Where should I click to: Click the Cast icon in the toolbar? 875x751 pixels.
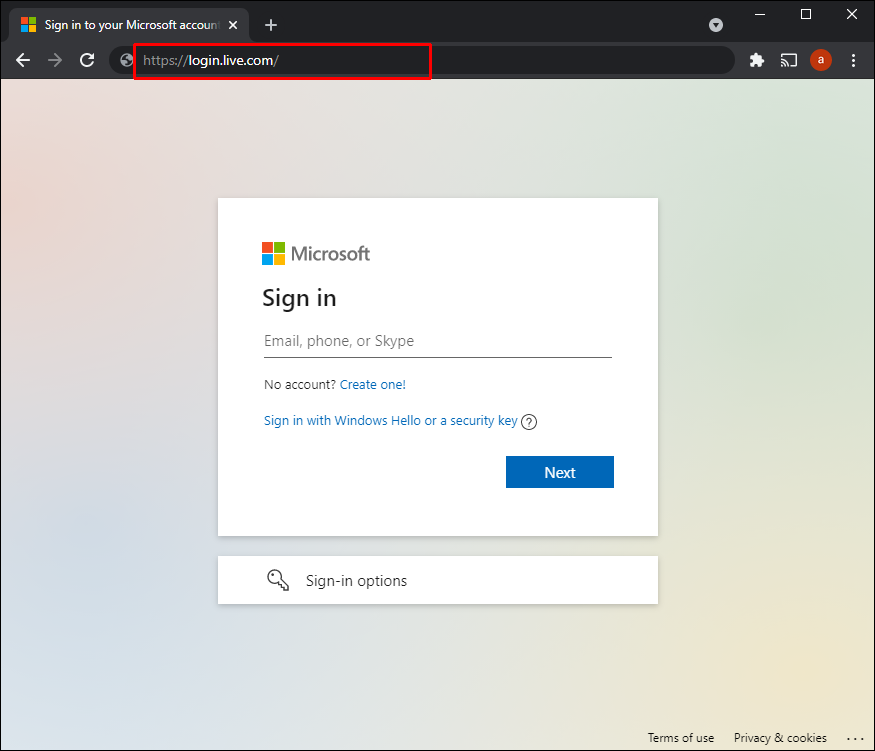789,60
